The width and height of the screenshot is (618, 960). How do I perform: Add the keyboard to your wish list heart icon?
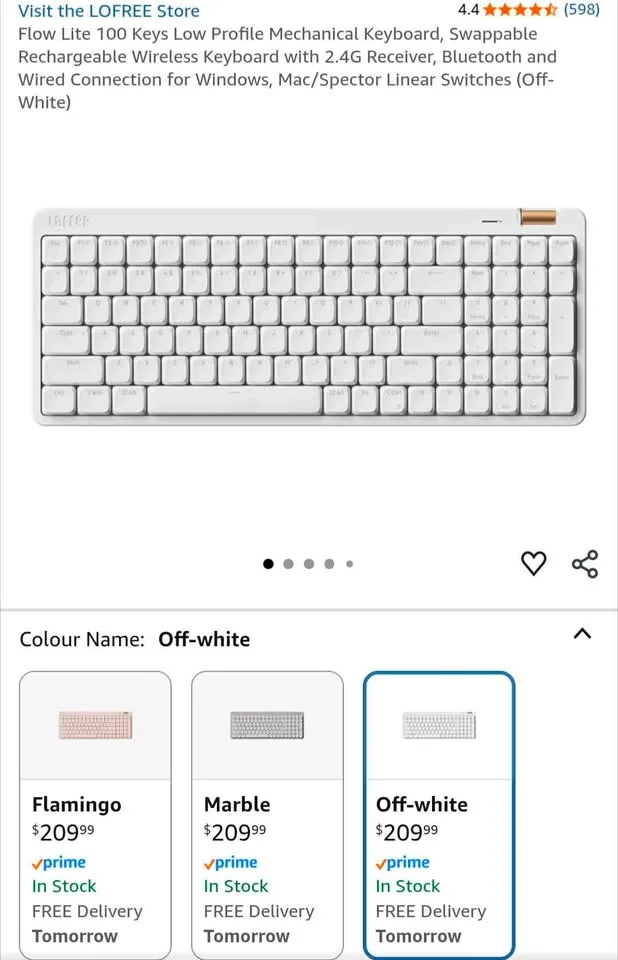coord(534,564)
